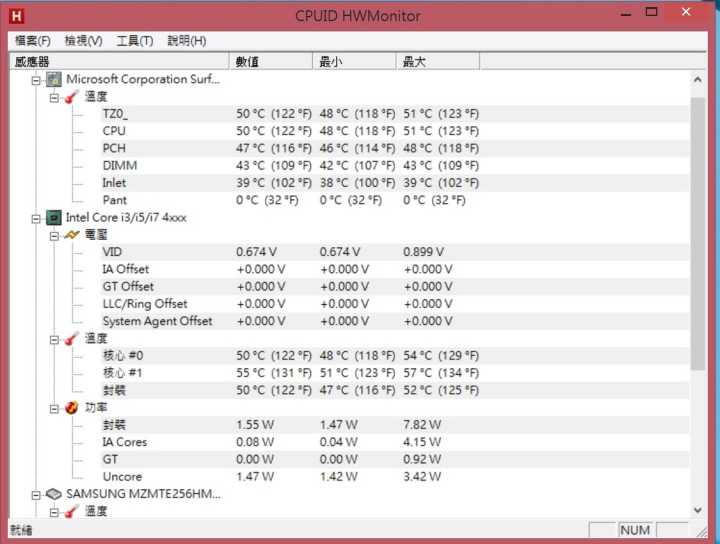
Task: Select the GT Offset row
Action: click(x=395, y=286)
